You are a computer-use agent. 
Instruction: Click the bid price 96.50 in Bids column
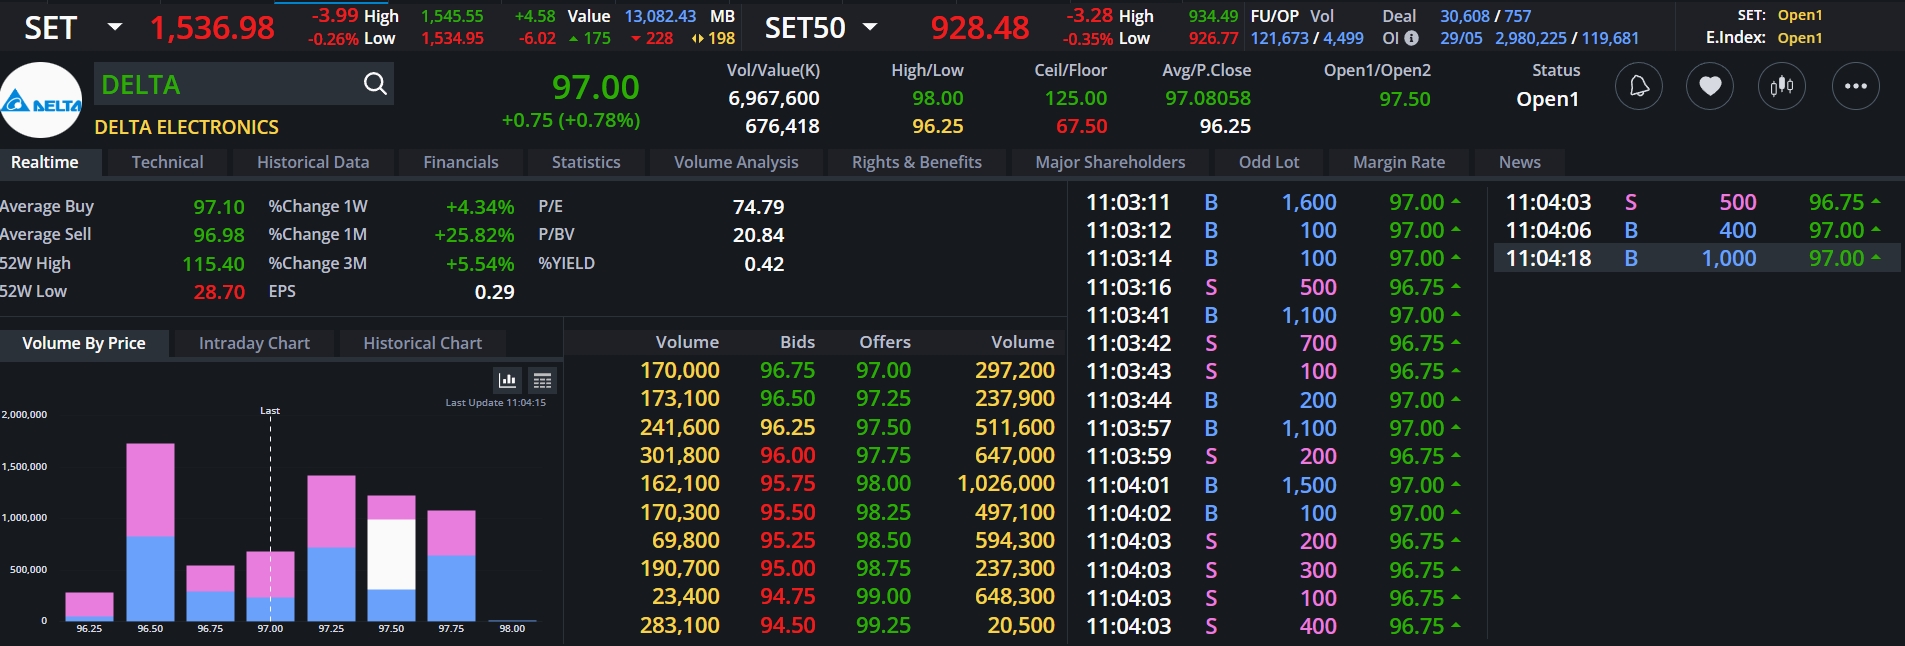click(x=787, y=398)
